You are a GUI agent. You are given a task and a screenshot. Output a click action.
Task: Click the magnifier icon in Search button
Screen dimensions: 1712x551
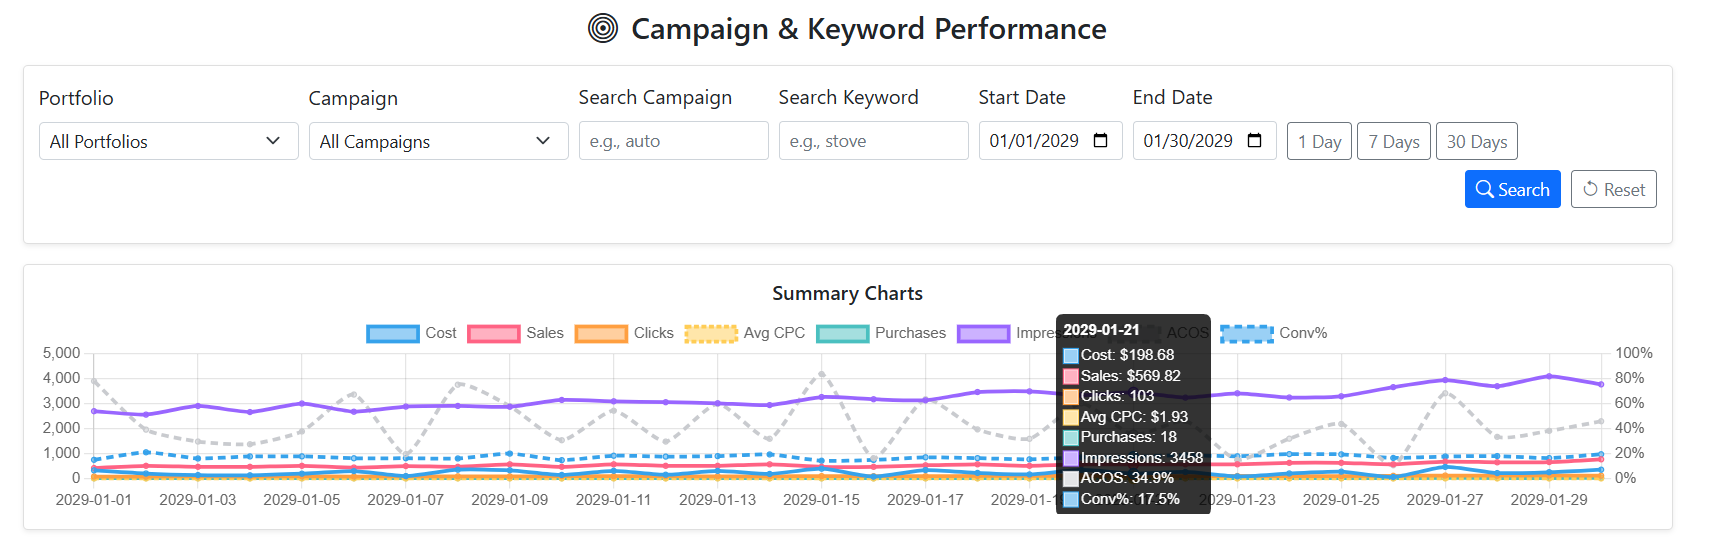tap(1484, 190)
